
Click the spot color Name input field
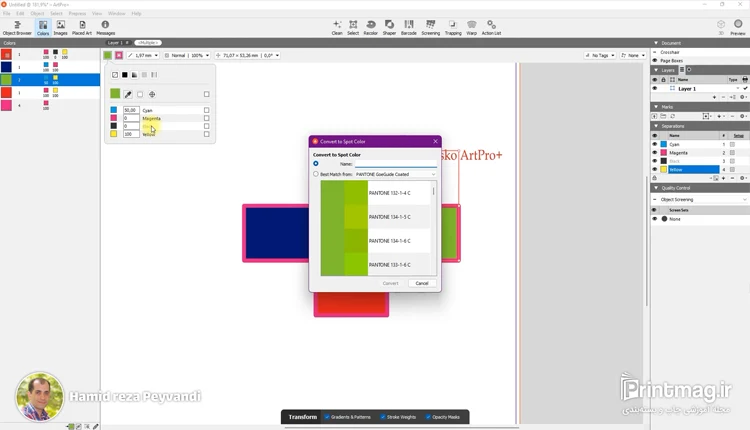click(396, 164)
